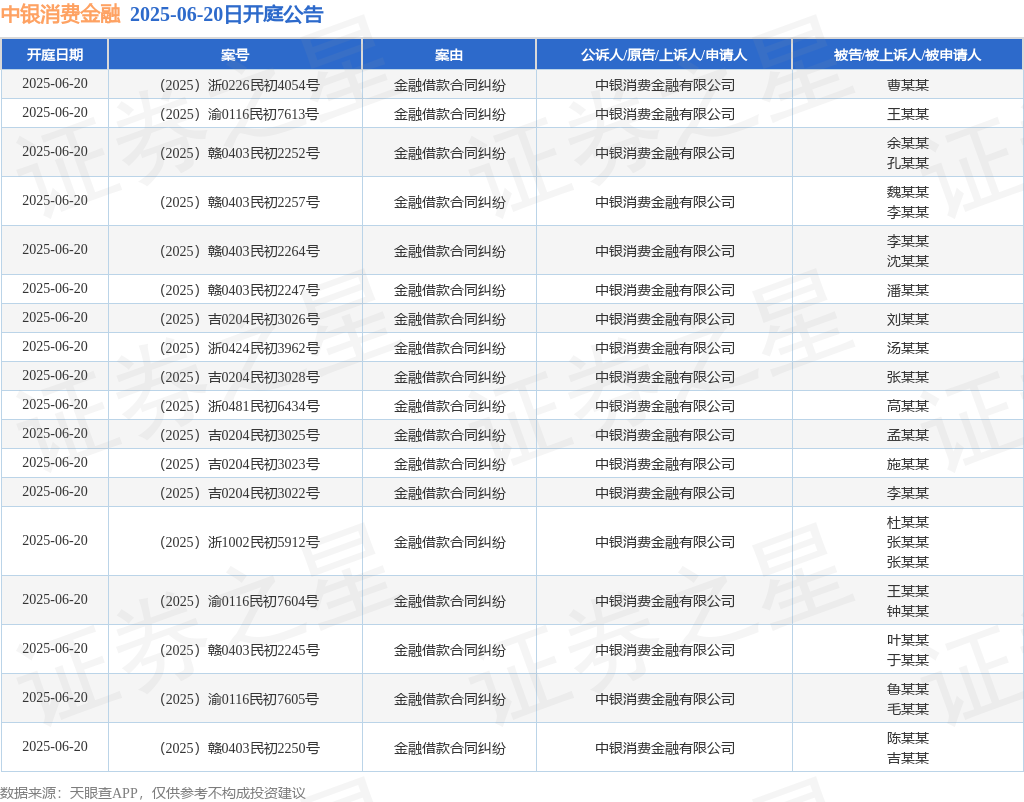Click the blue heading 2025-06-20日开庭公告

227,14
